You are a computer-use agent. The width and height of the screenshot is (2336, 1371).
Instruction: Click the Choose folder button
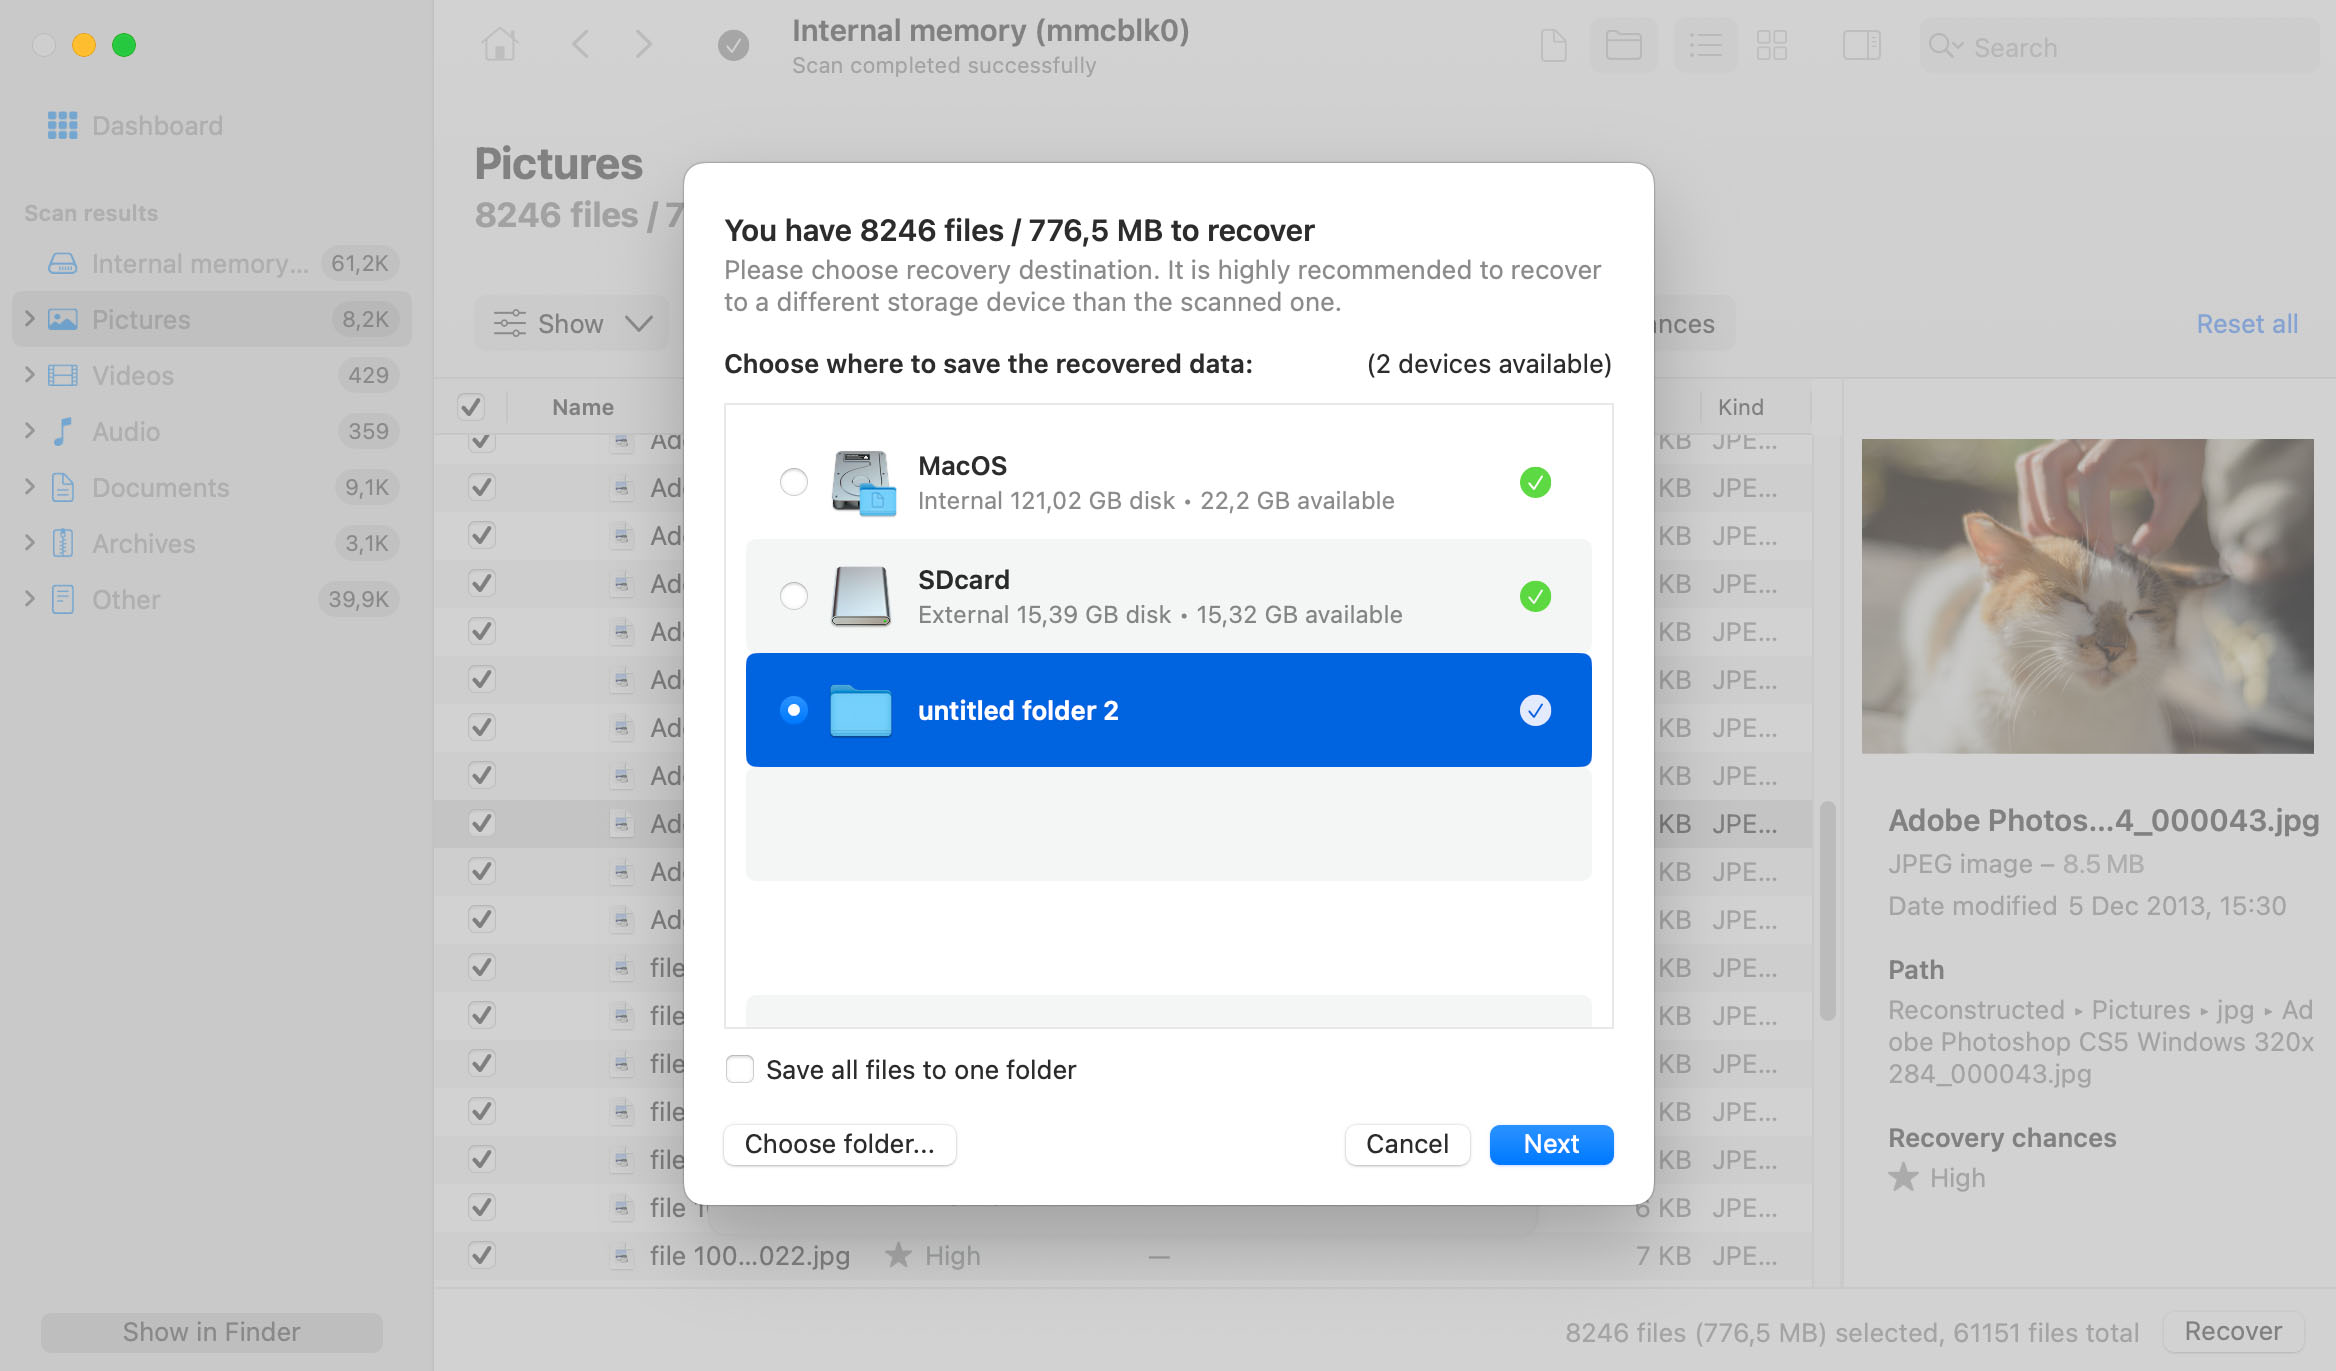tap(840, 1142)
